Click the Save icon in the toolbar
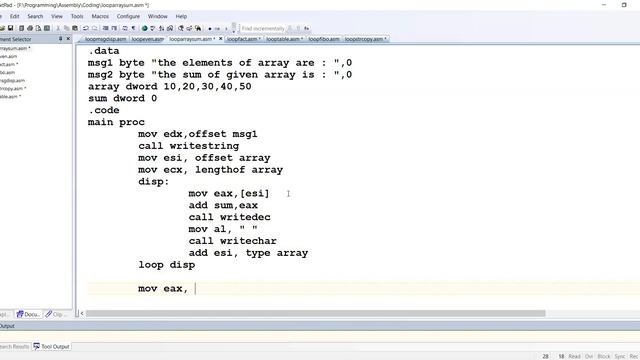This screenshot has height=360, width=640. click(x=10, y=28)
